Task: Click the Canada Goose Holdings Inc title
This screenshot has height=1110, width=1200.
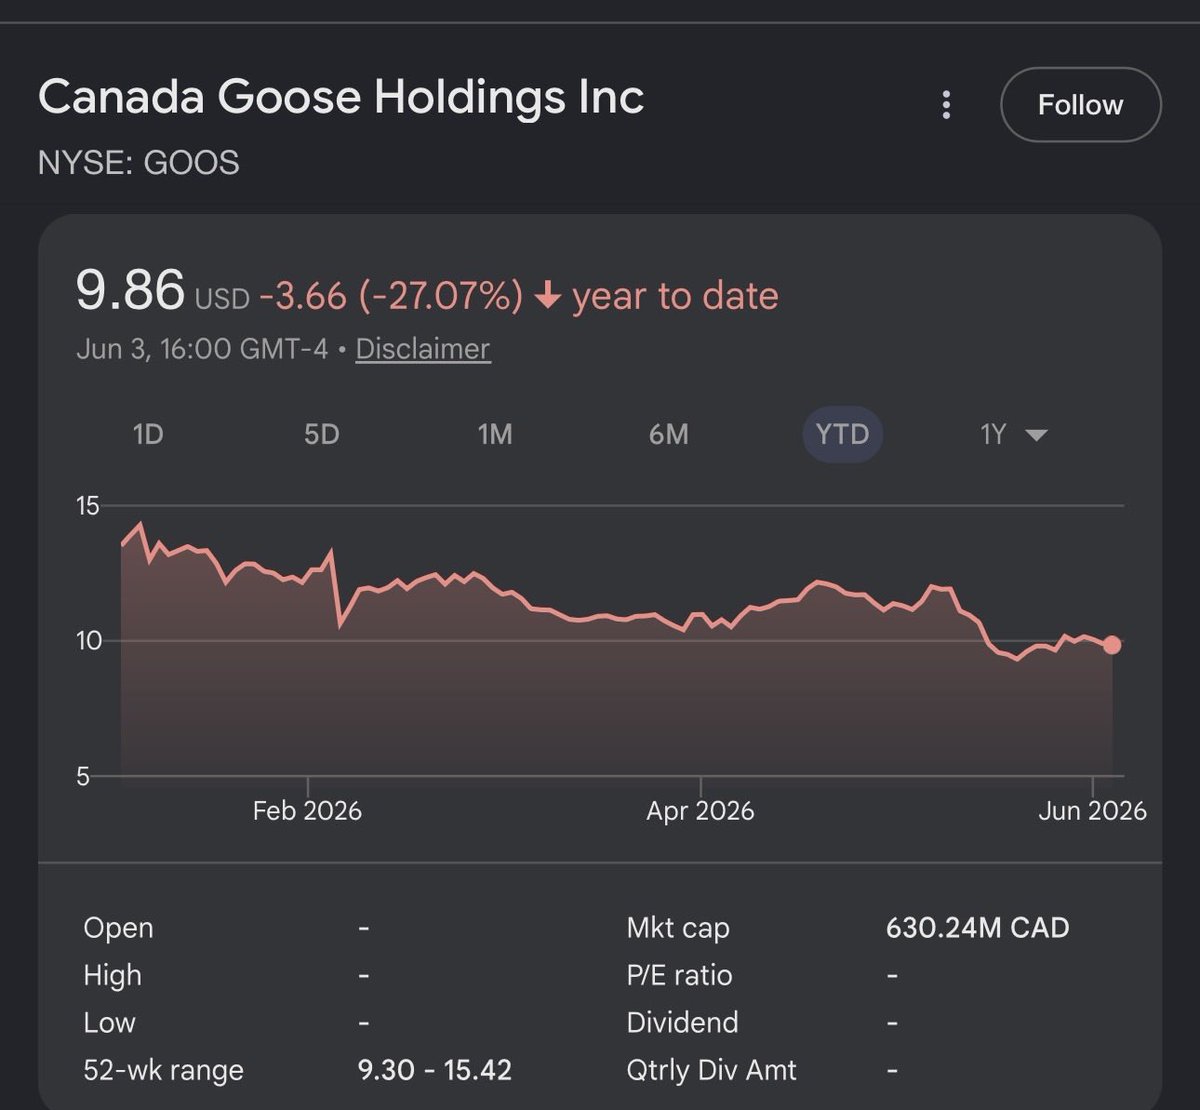Action: 341,98
